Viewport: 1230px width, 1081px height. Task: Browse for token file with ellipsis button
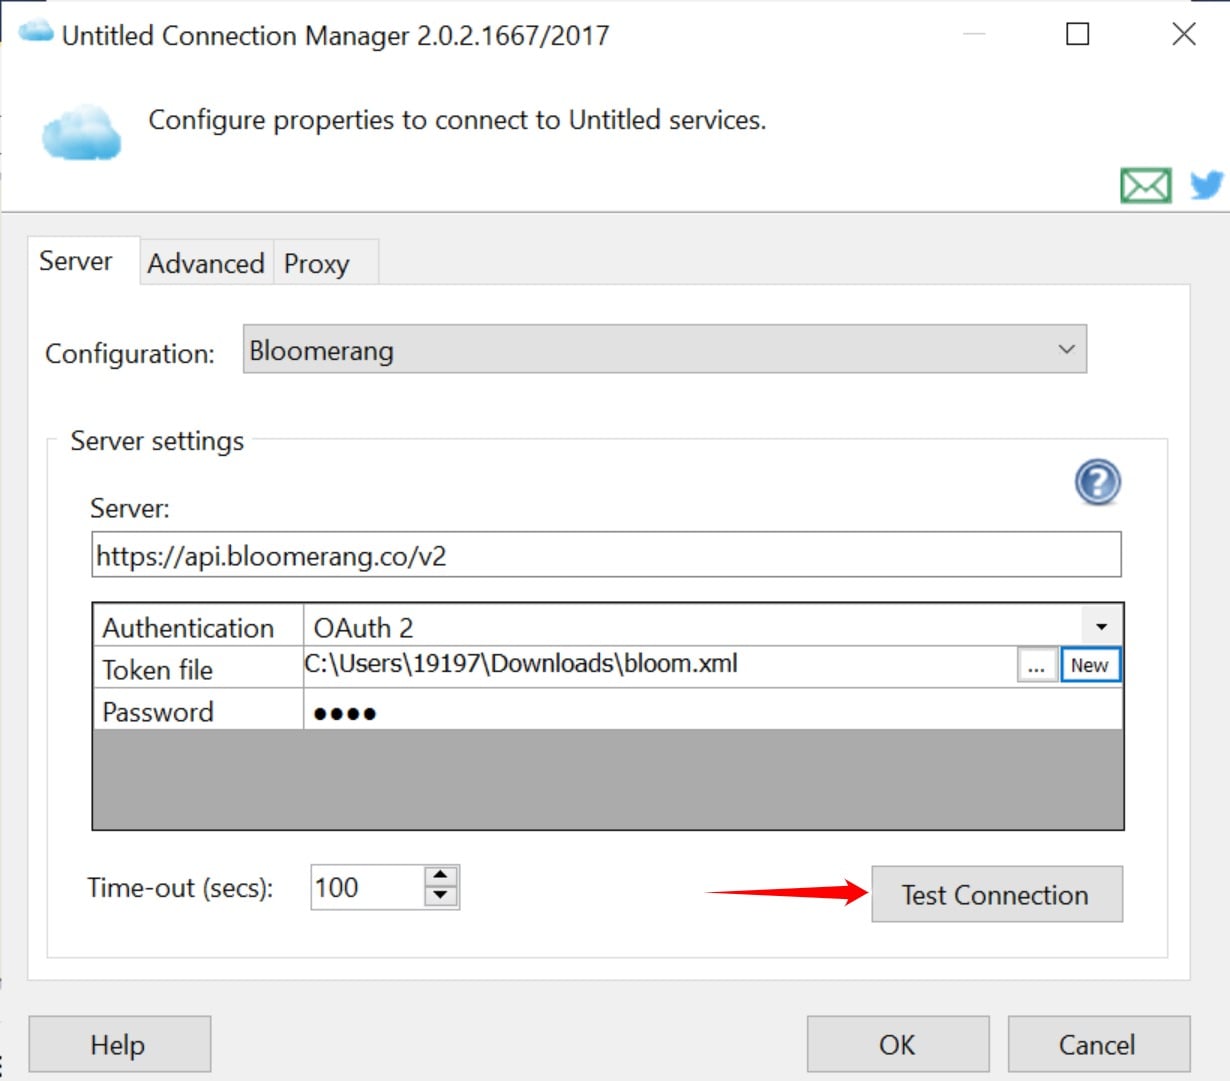(1037, 666)
